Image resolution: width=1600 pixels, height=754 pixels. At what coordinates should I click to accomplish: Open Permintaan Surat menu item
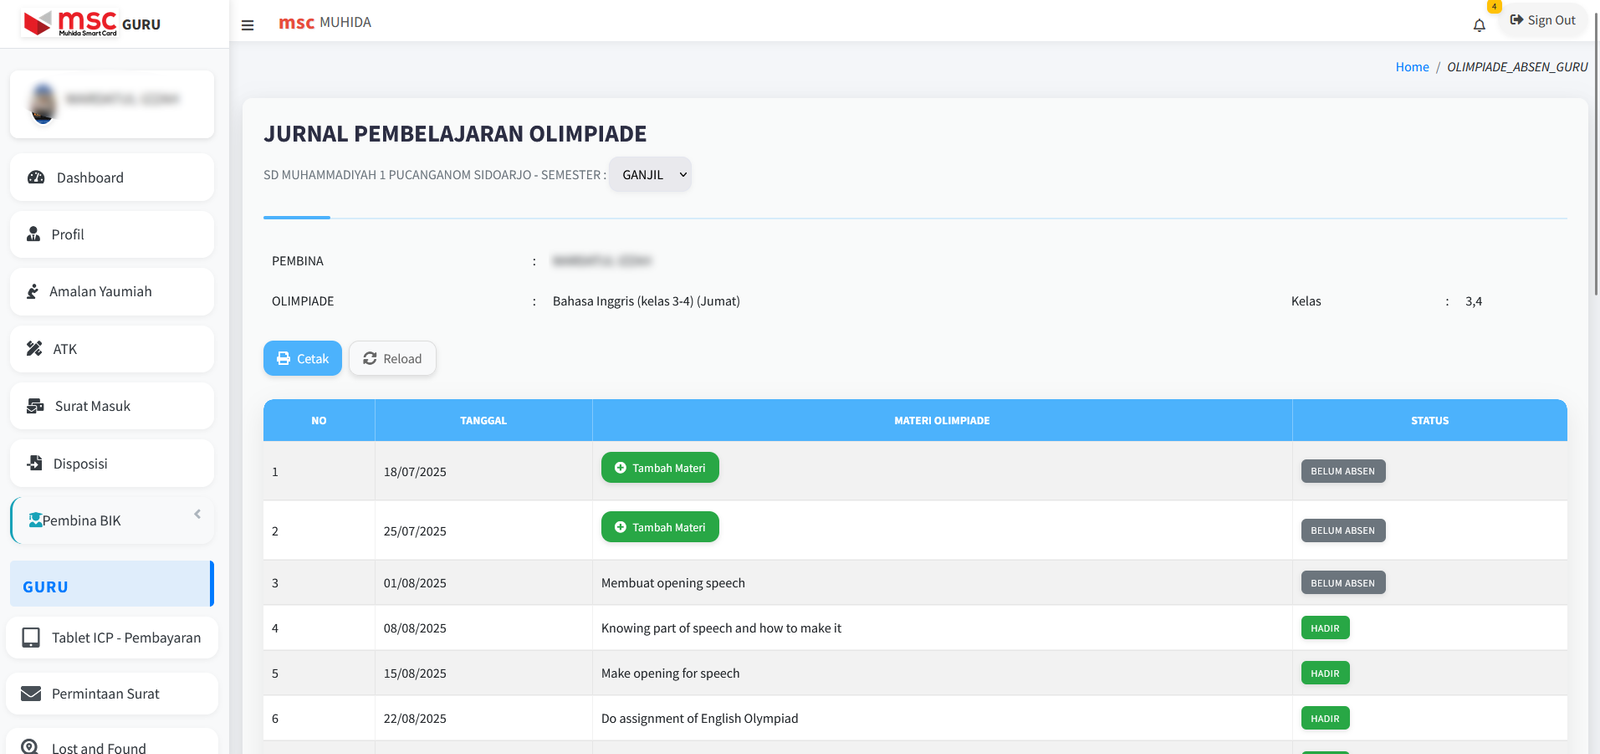tap(112, 694)
